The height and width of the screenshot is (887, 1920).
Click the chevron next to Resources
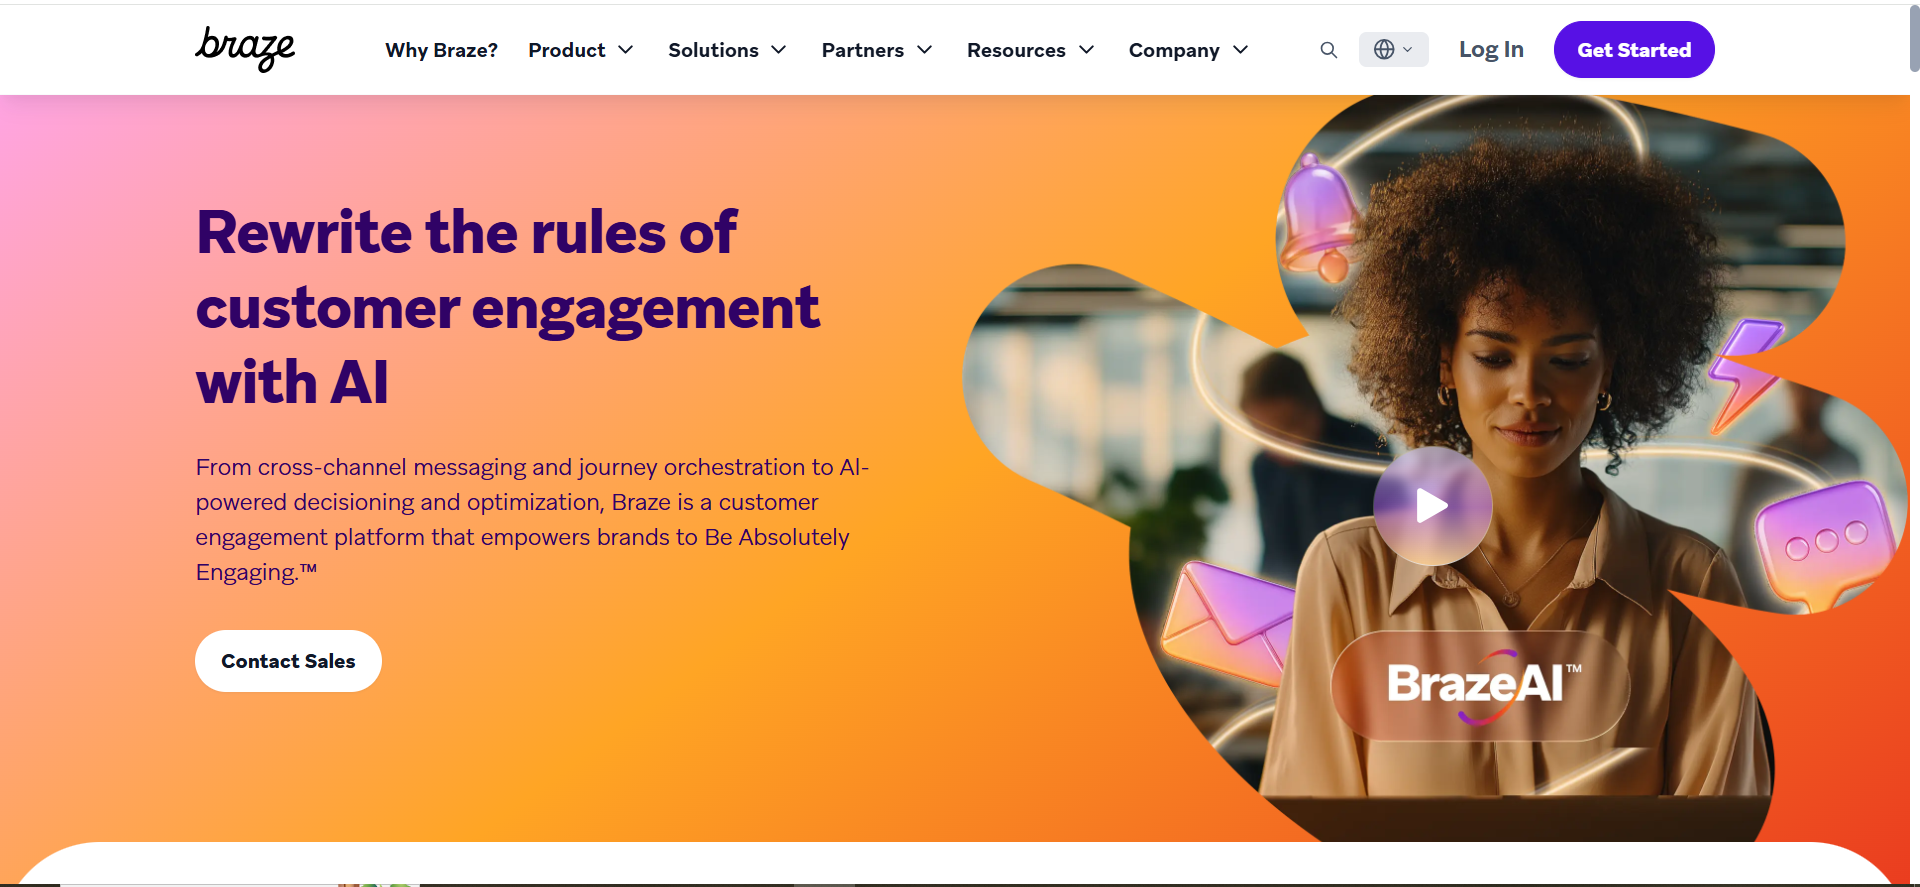(x=1087, y=50)
